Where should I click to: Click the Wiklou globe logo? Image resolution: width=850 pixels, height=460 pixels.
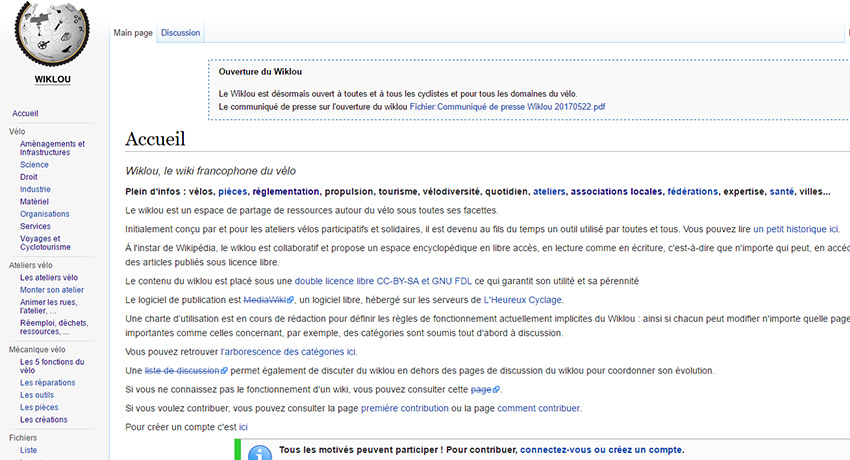[x=52, y=33]
